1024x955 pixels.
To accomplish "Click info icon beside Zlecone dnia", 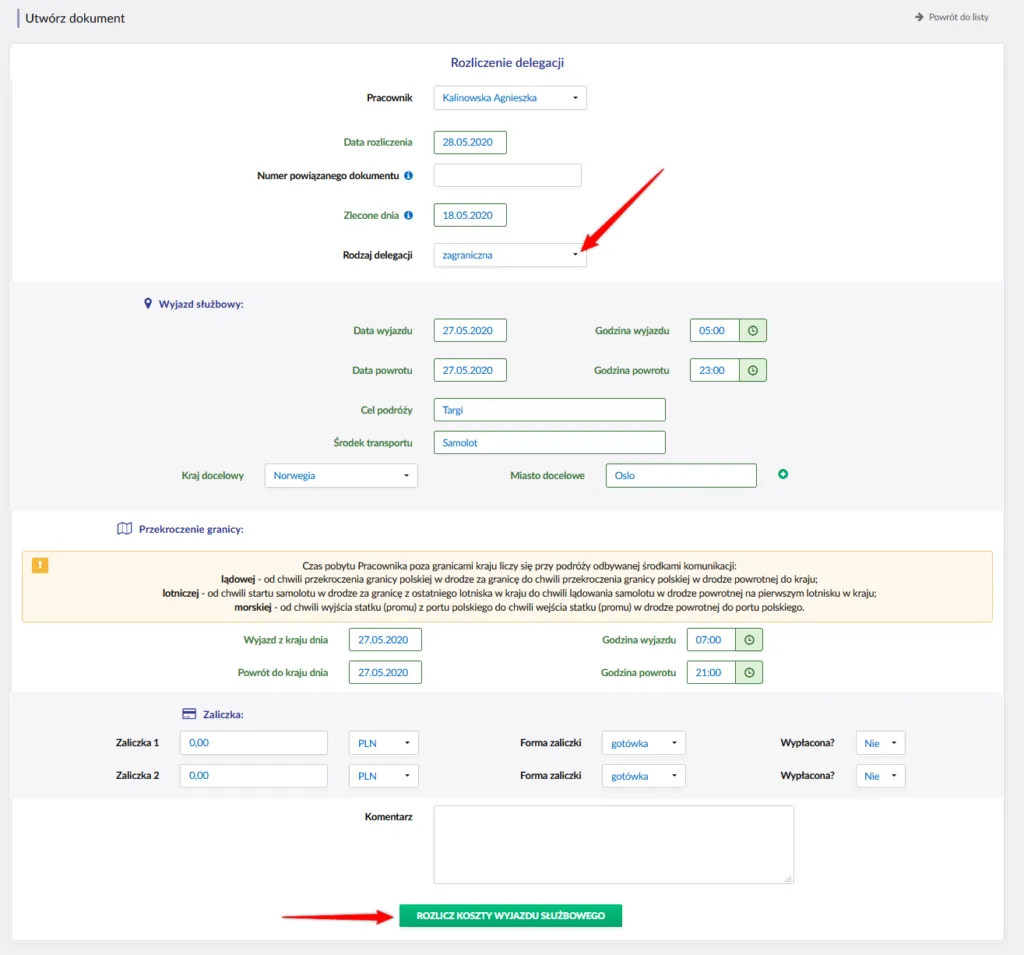I will pos(408,215).
